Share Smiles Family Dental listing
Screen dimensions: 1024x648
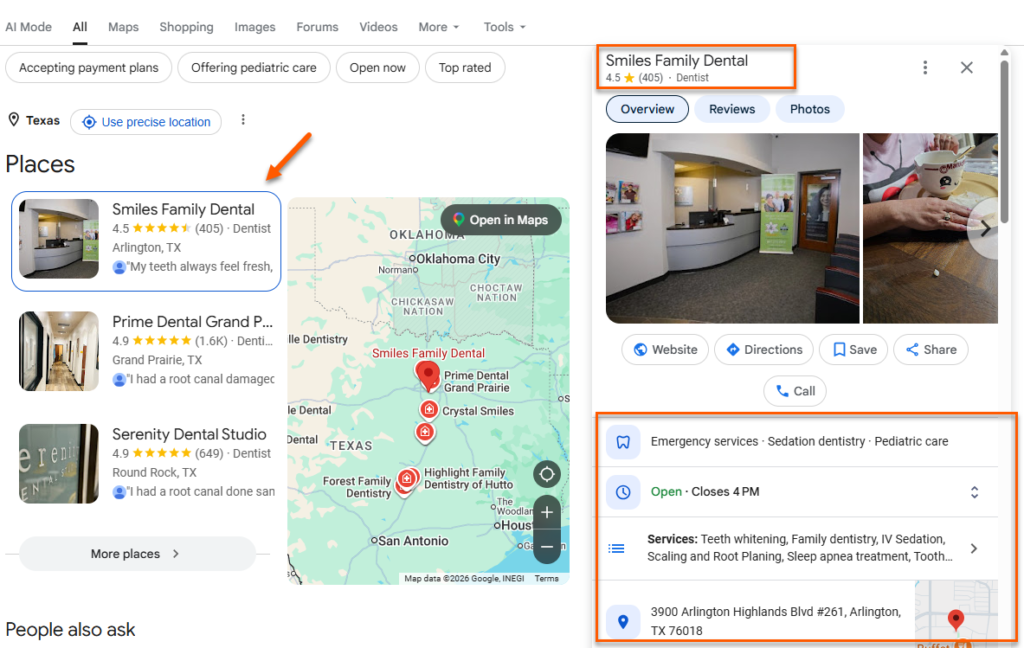tap(931, 349)
